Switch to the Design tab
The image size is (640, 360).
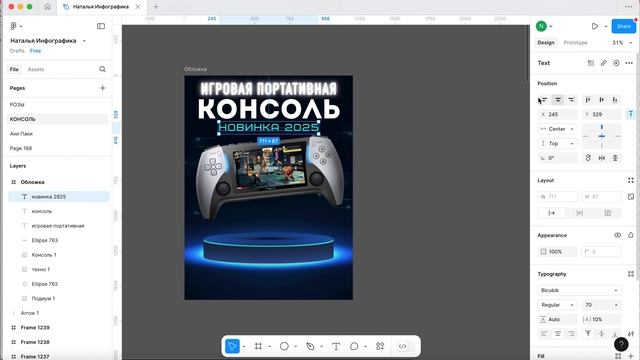point(546,42)
